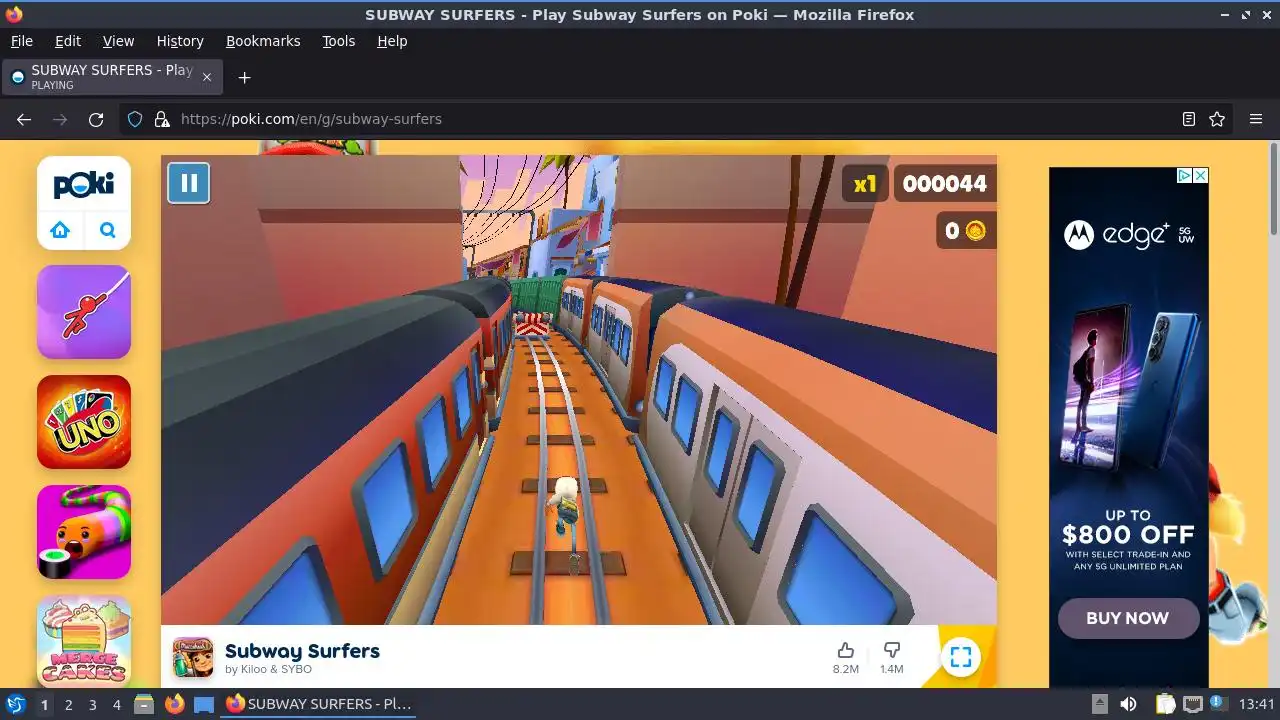This screenshot has width=1280, height=720.
Task: Open the AdChoices info icon
Action: pos(1184,175)
